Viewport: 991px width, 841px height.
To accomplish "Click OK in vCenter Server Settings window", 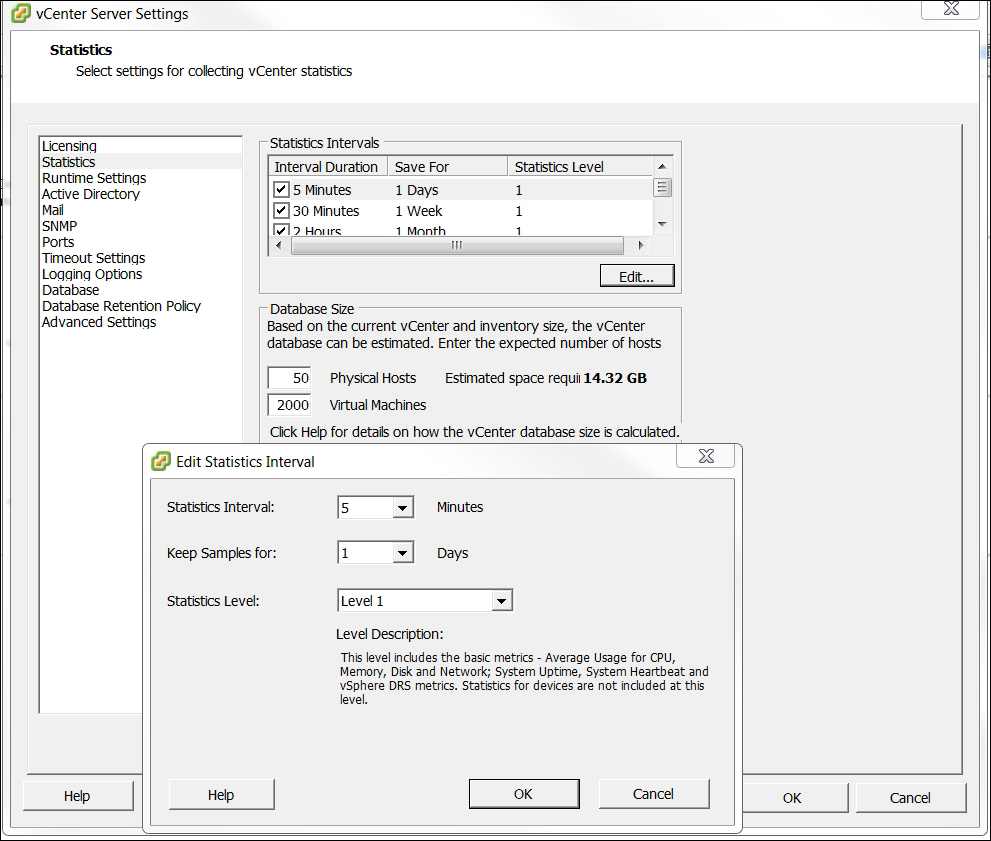I will click(793, 797).
